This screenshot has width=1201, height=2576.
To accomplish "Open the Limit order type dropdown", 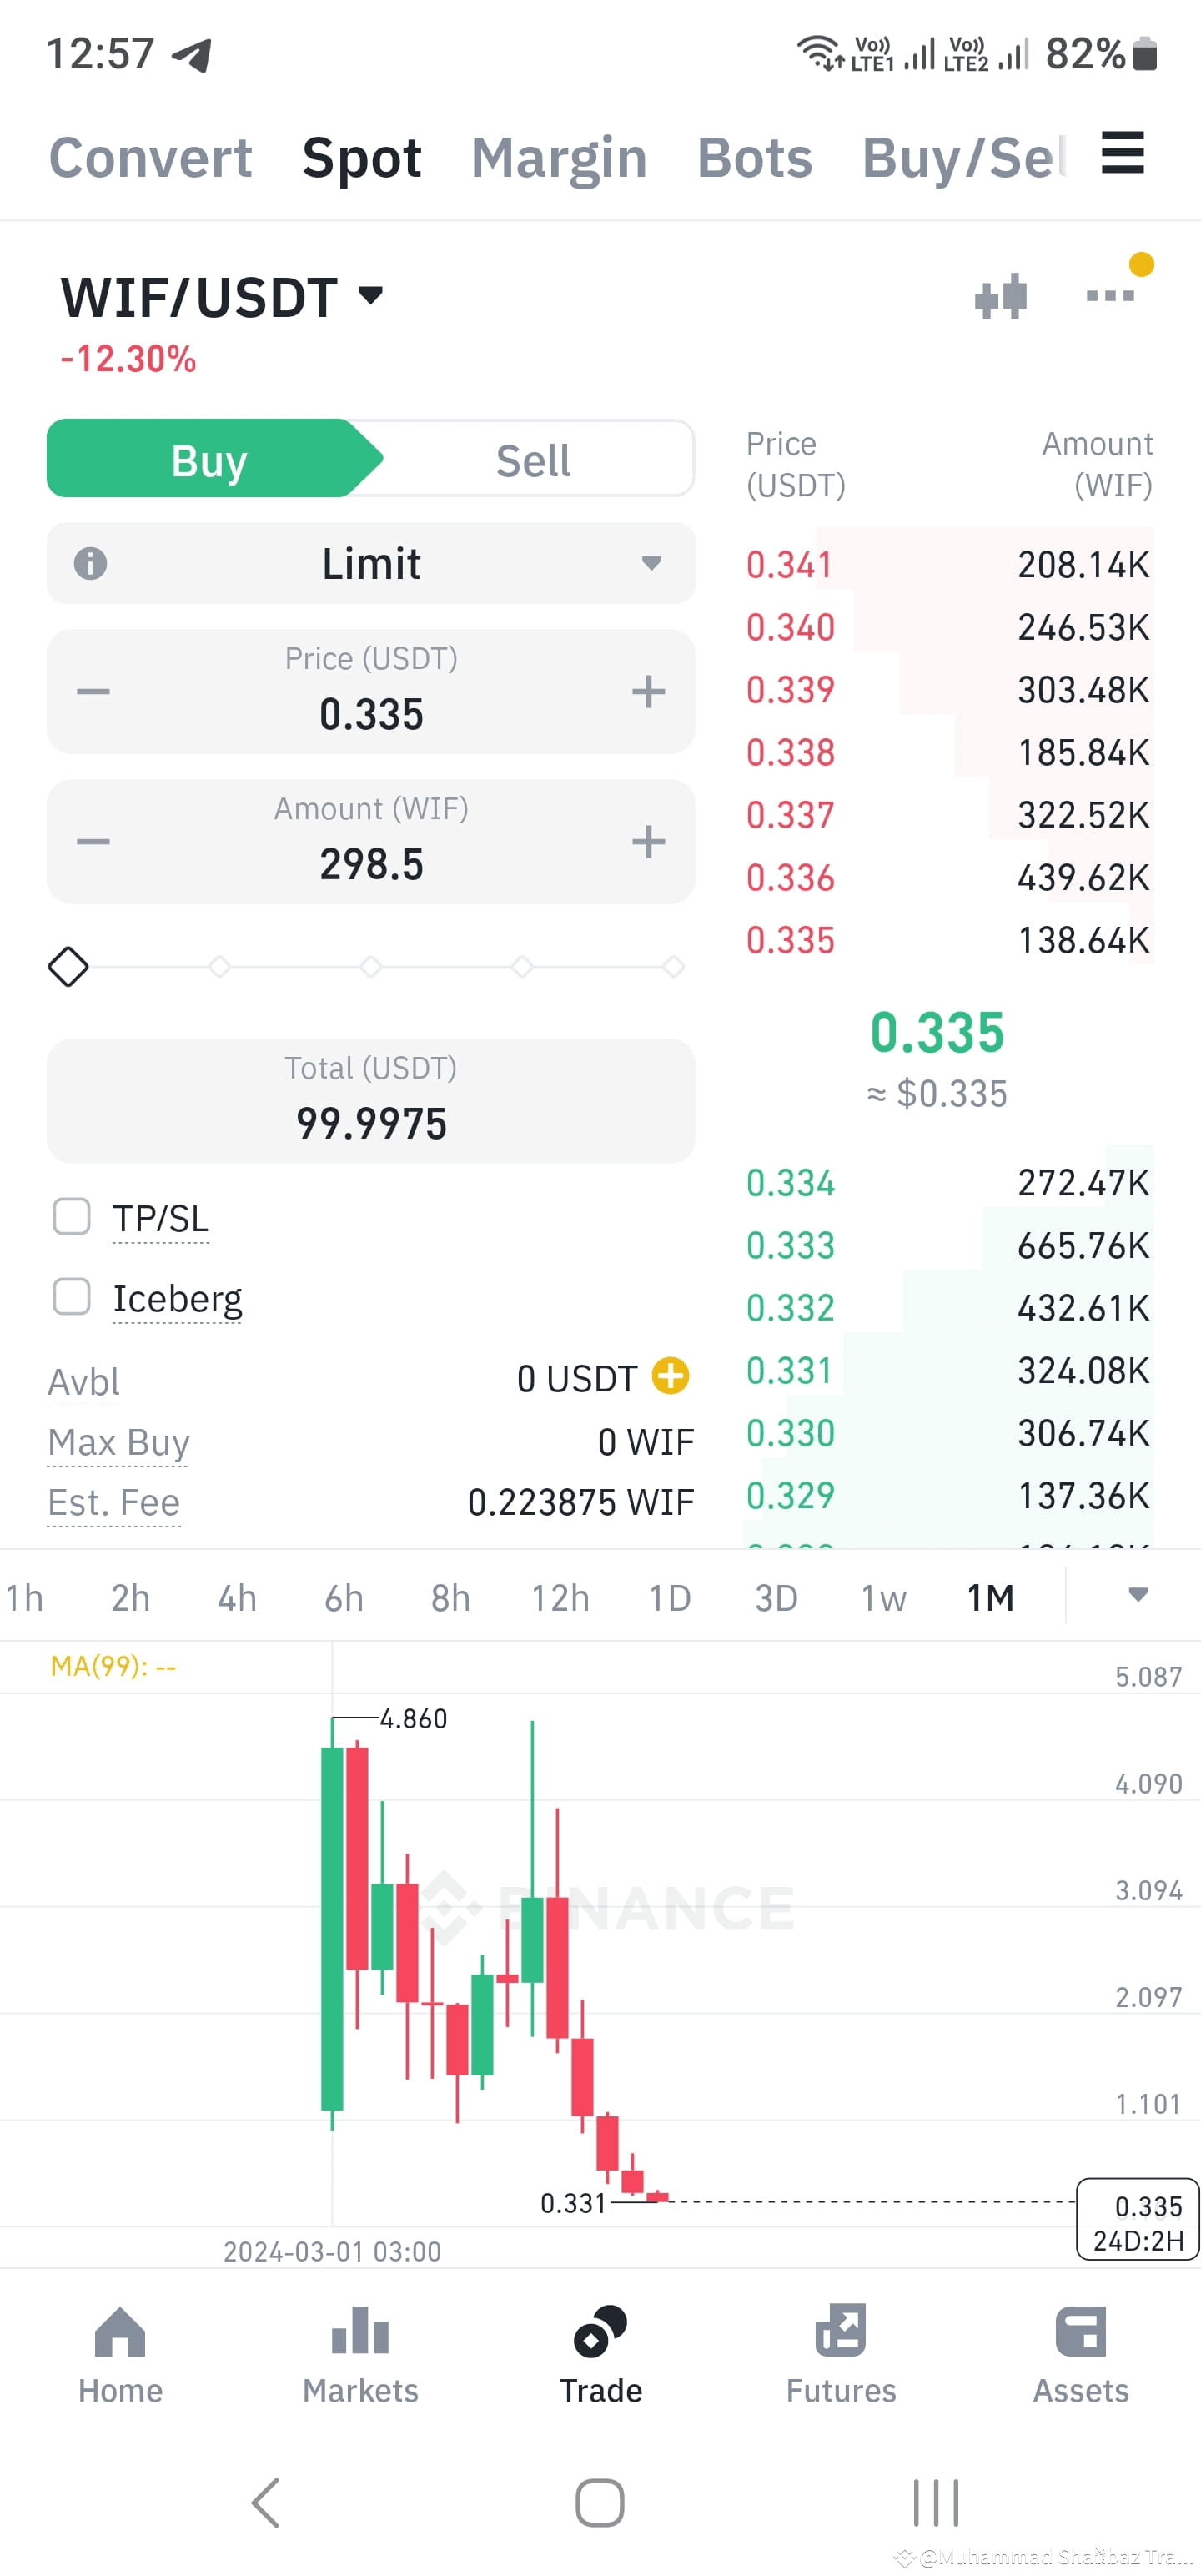I will pos(371,563).
